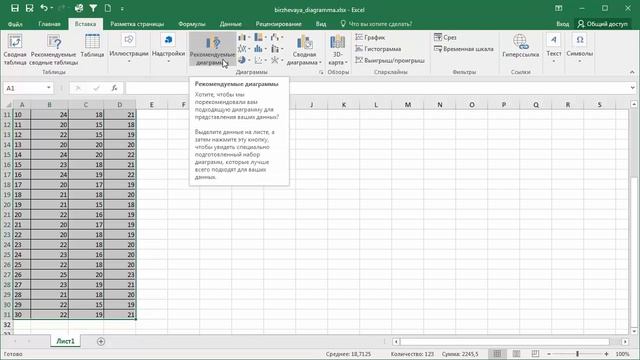Image resolution: width=640 pixels, height=360 pixels.
Task: Open the Name Box dropdown arrow
Action: pyautogui.click(x=49, y=88)
